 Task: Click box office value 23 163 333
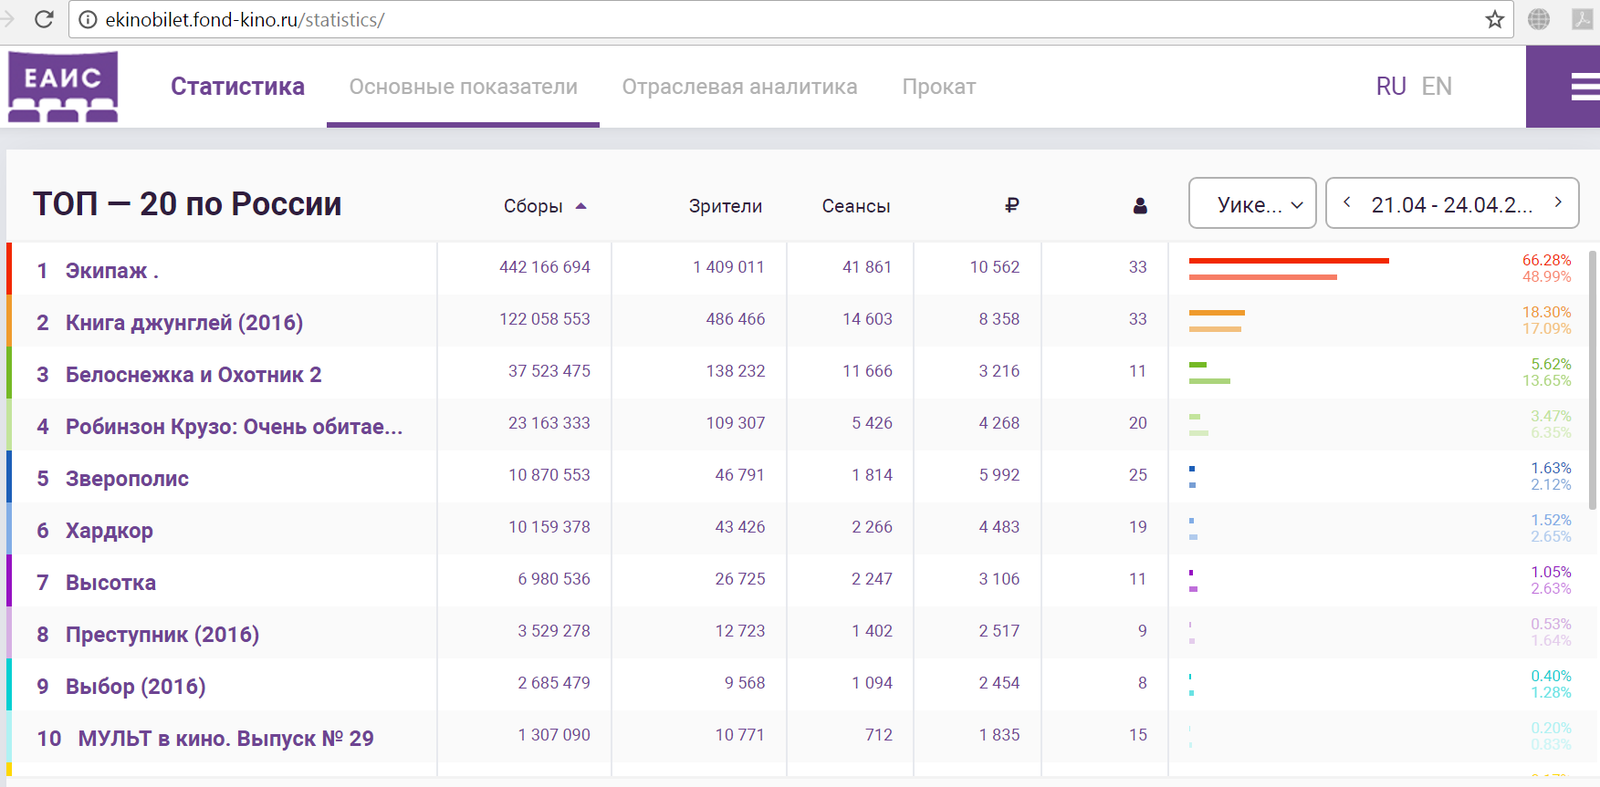pos(549,423)
